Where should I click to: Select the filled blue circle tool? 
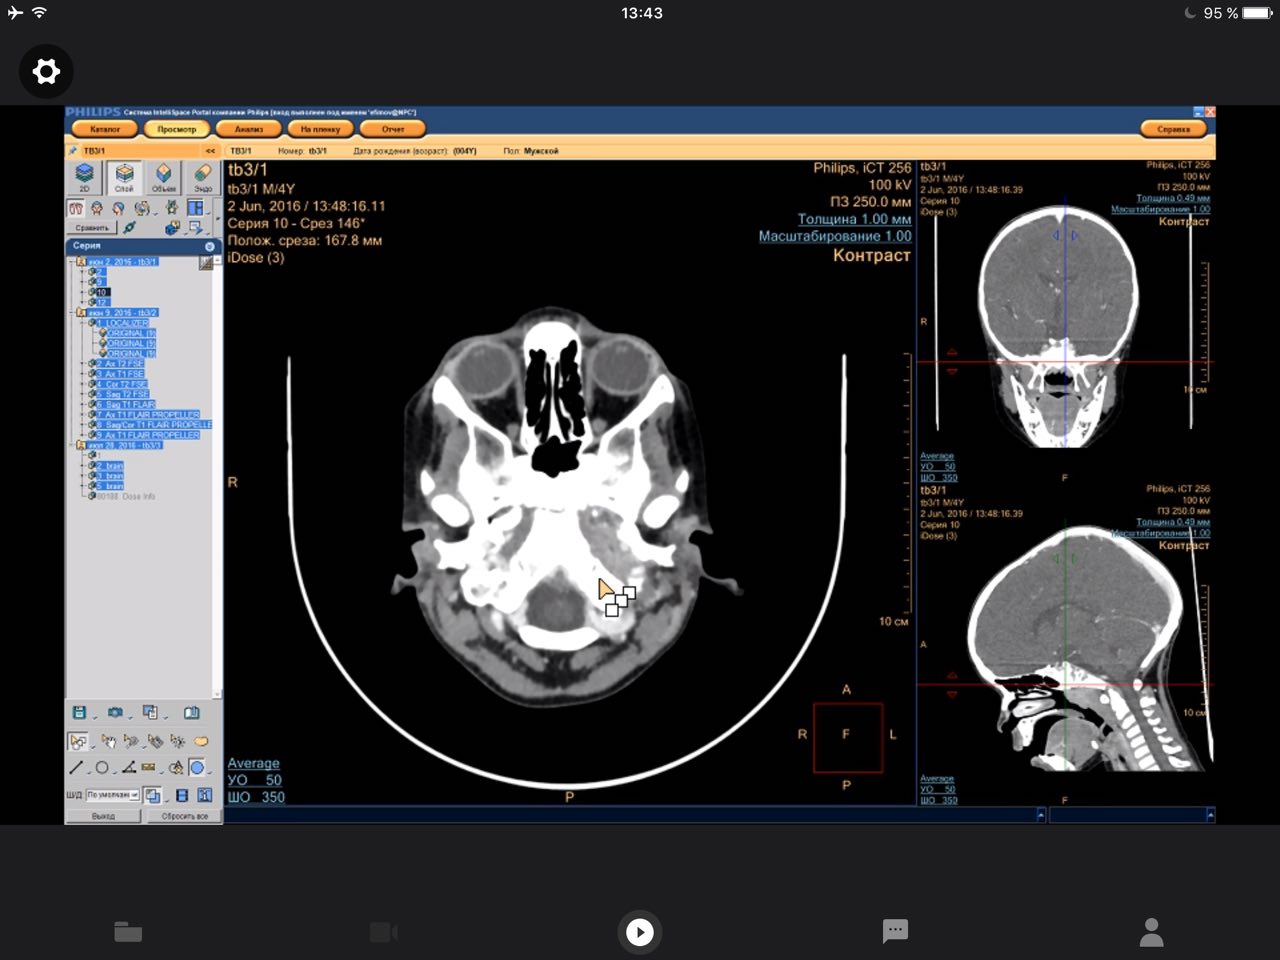(197, 767)
